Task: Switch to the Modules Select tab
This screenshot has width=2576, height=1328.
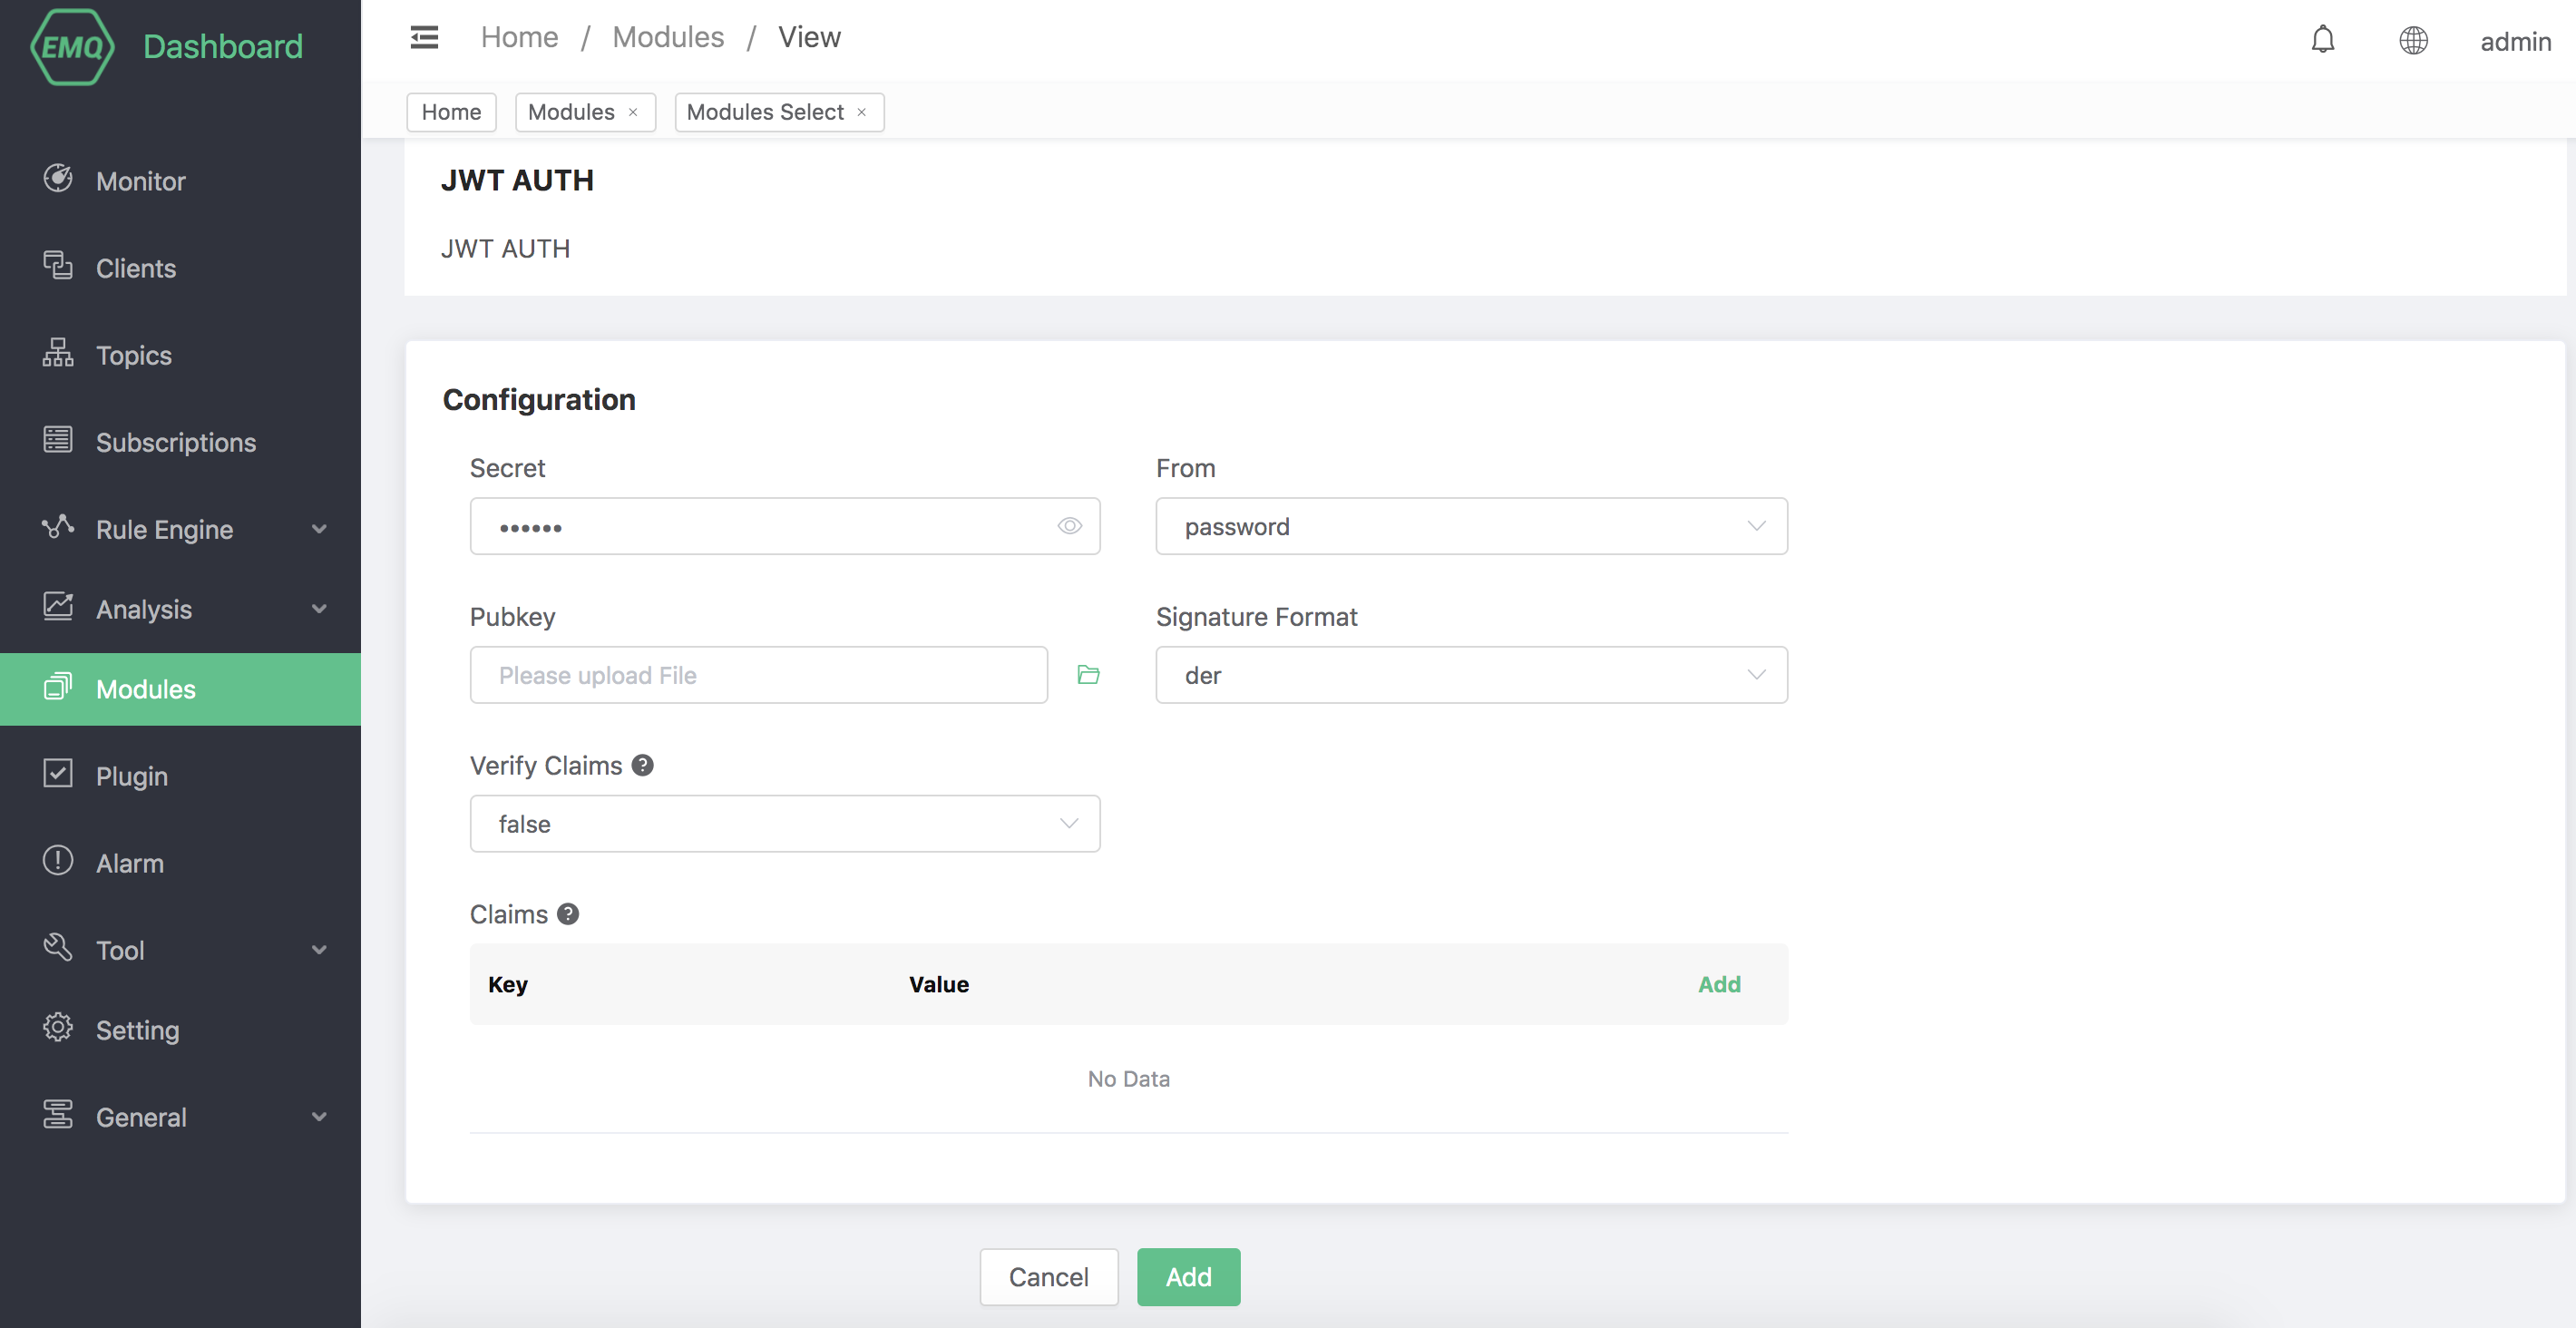Action: click(x=765, y=112)
